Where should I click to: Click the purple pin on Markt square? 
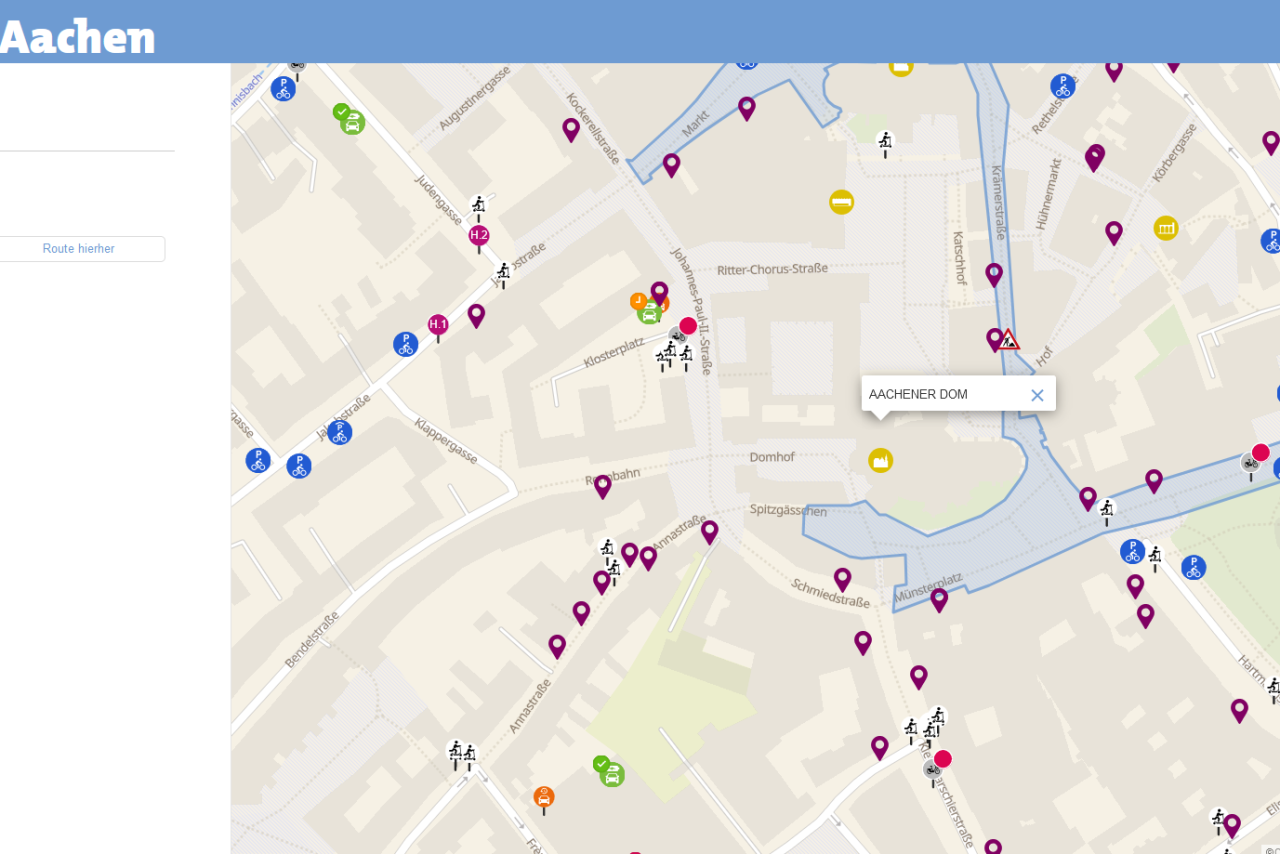(x=746, y=107)
